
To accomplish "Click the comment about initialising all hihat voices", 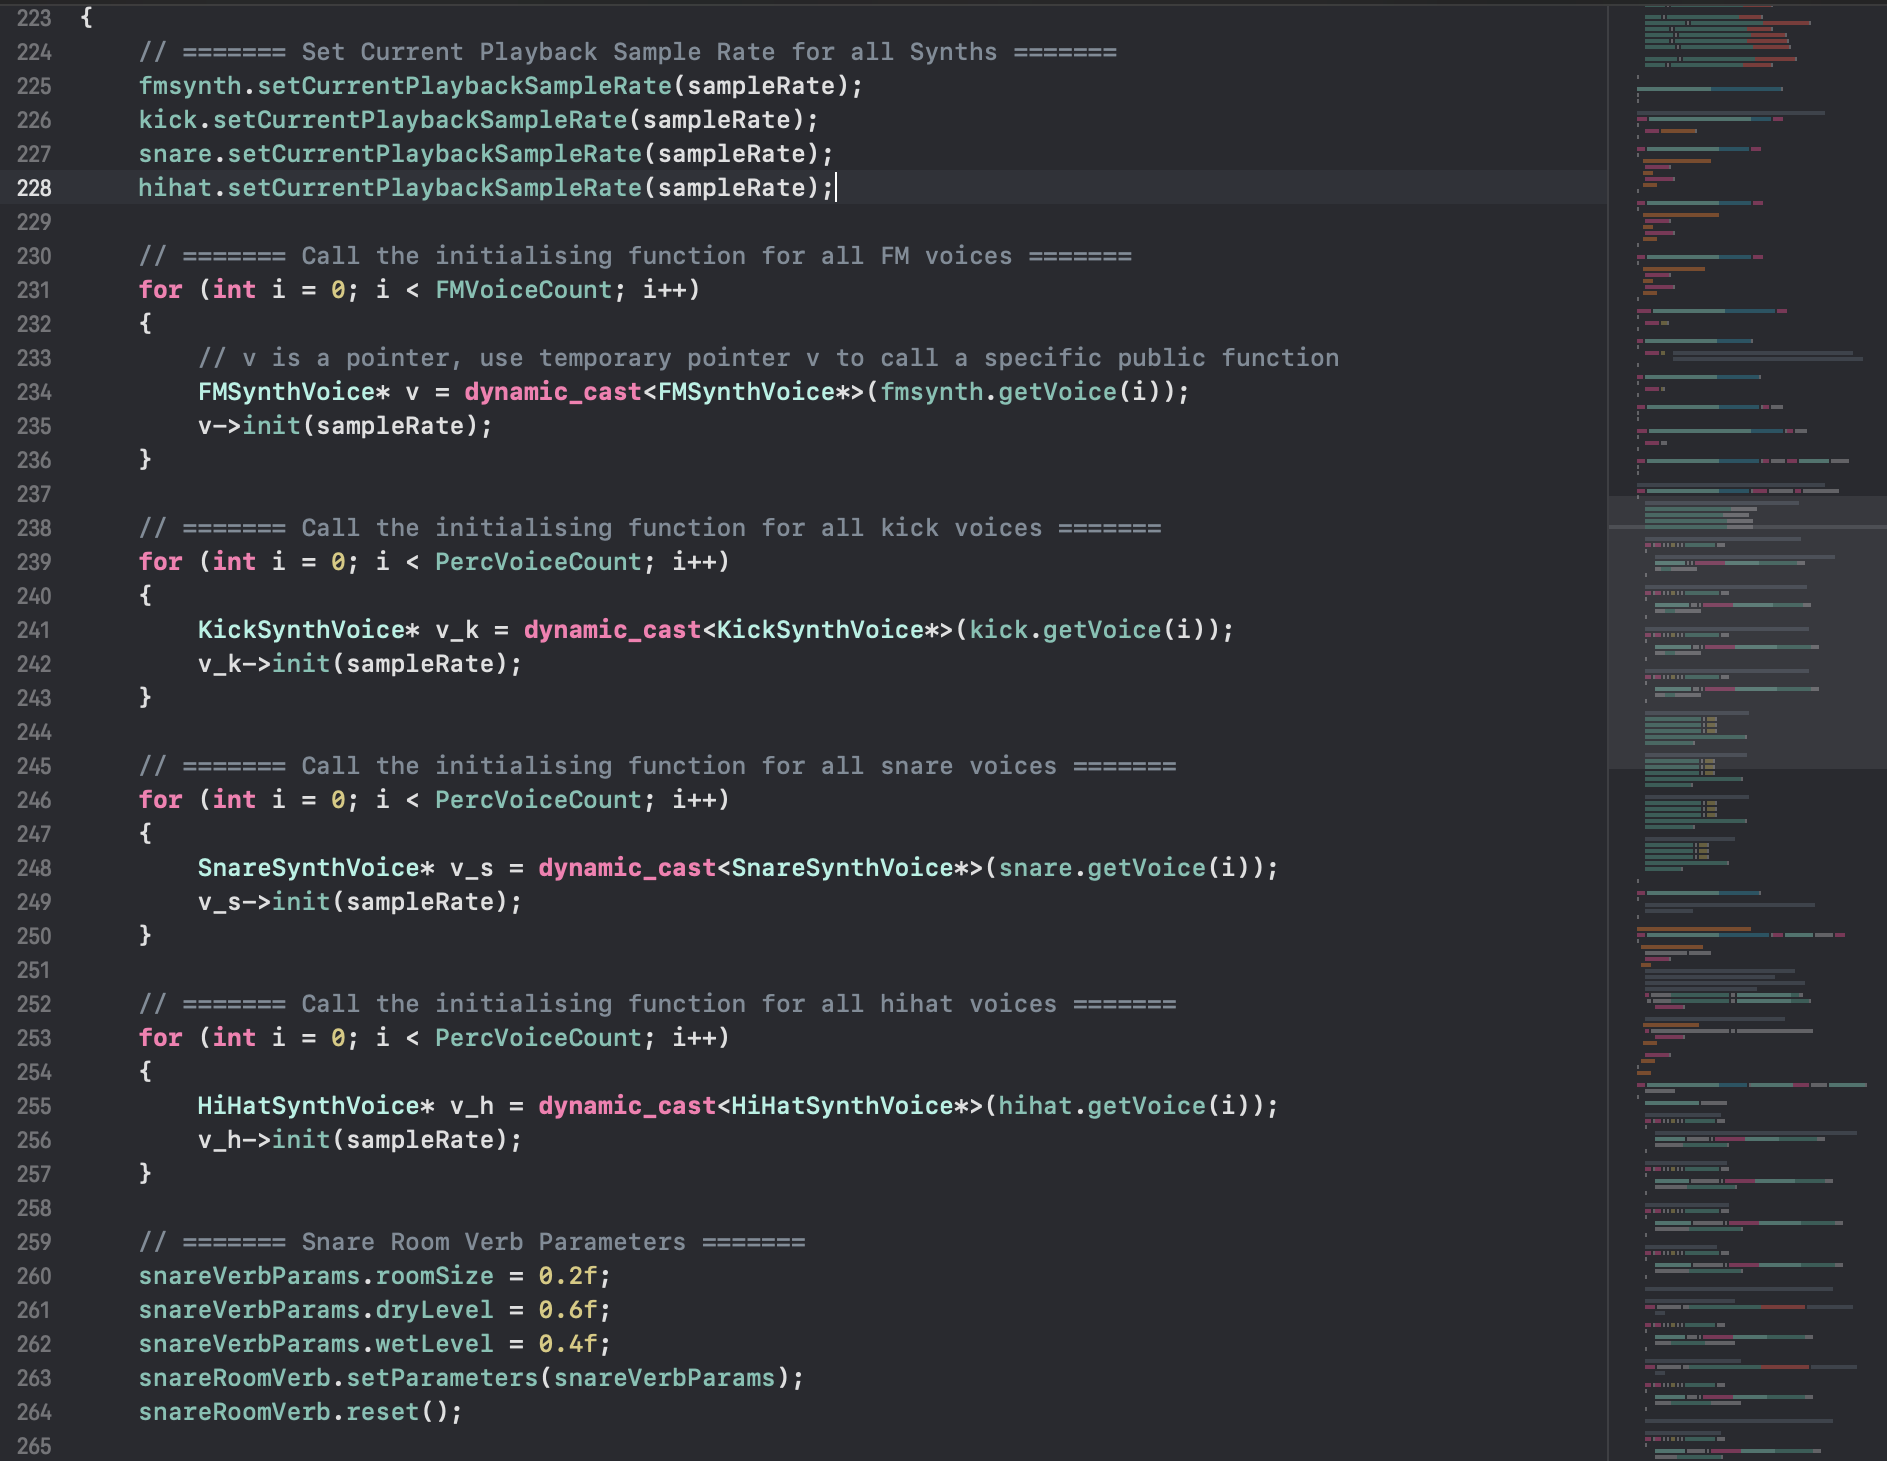I will (657, 1004).
